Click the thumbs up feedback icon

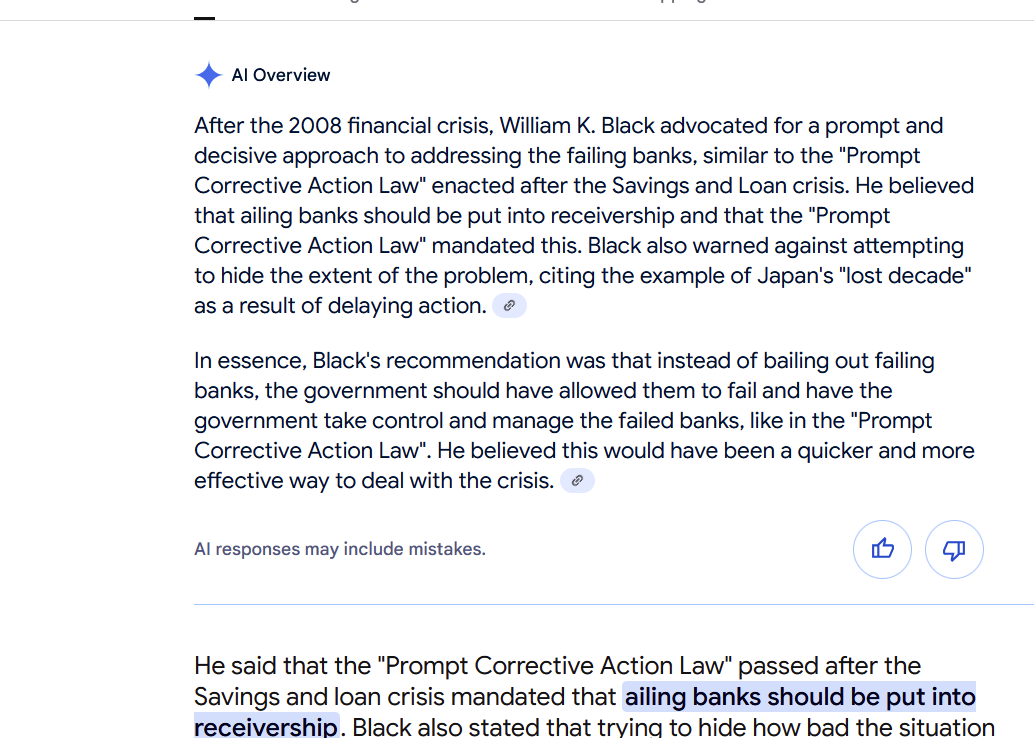[x=882, y=549]
